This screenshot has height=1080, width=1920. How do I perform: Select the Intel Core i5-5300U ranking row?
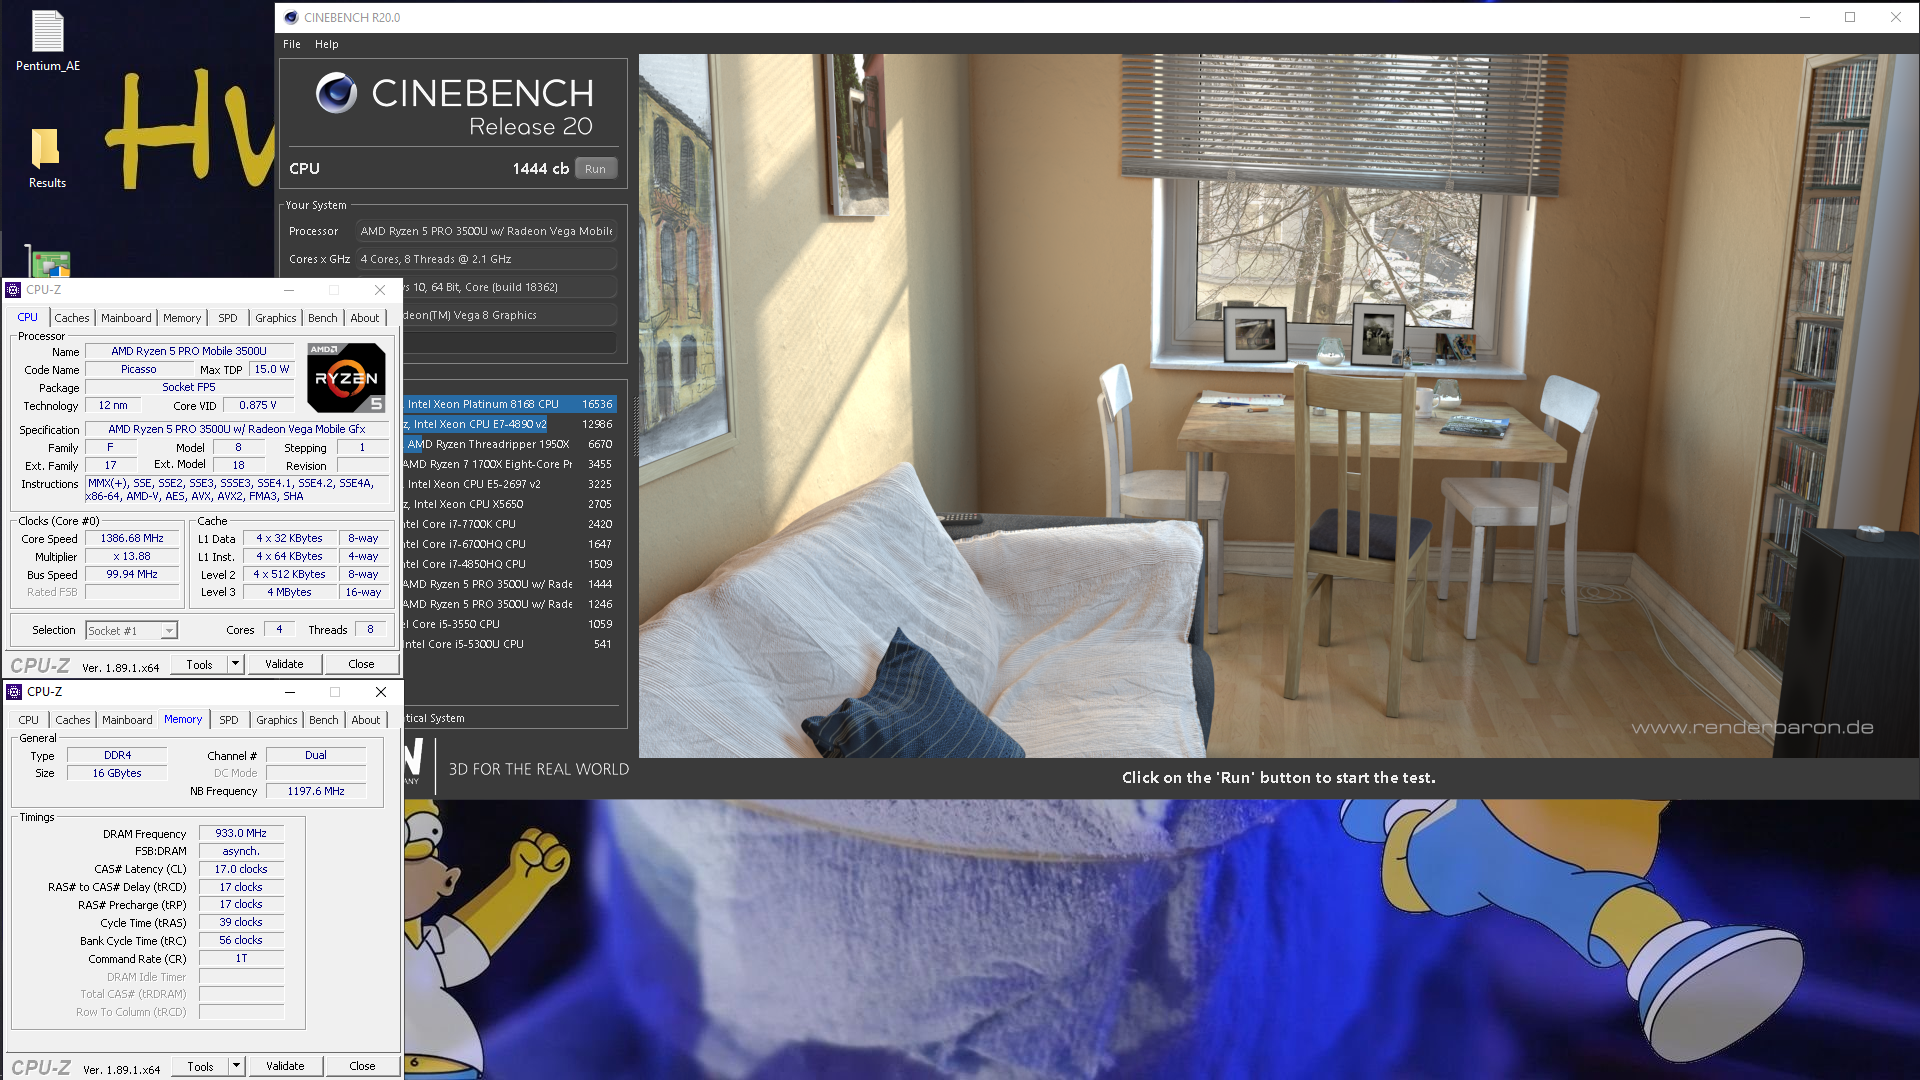coord(509,644)
